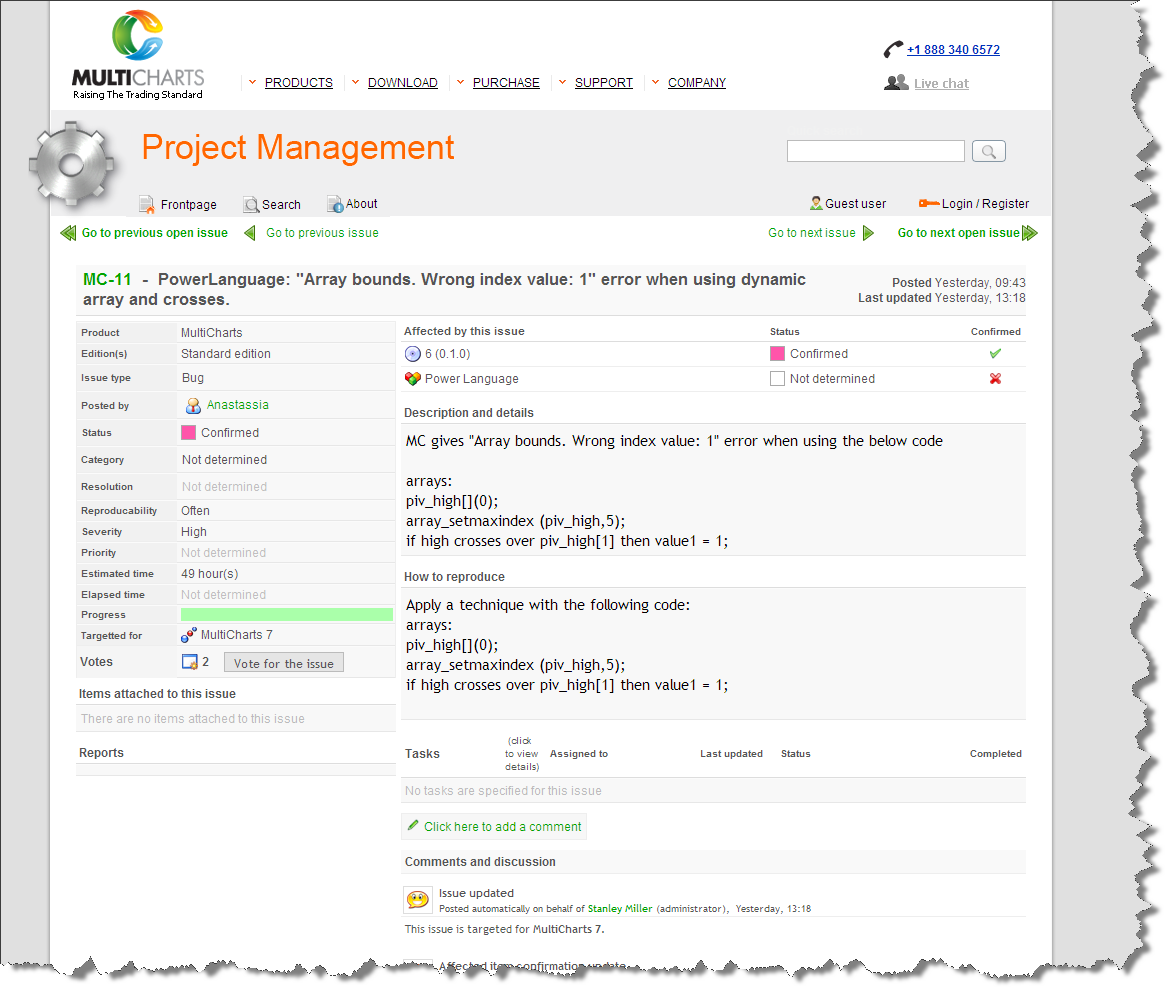Click the Project Management gear icon

(x=71, y=164)
